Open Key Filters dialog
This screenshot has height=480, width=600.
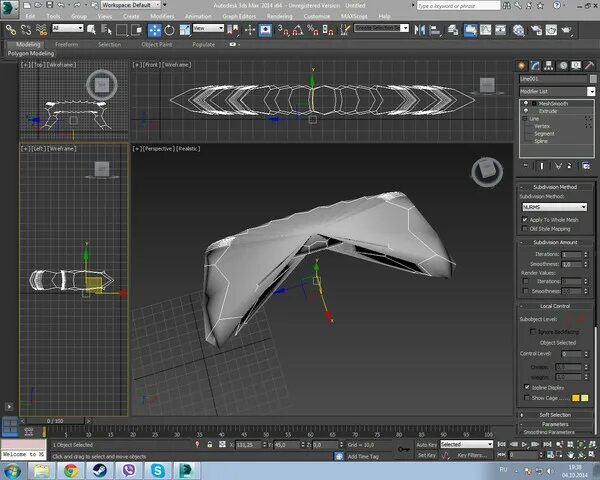pos(471,455)
